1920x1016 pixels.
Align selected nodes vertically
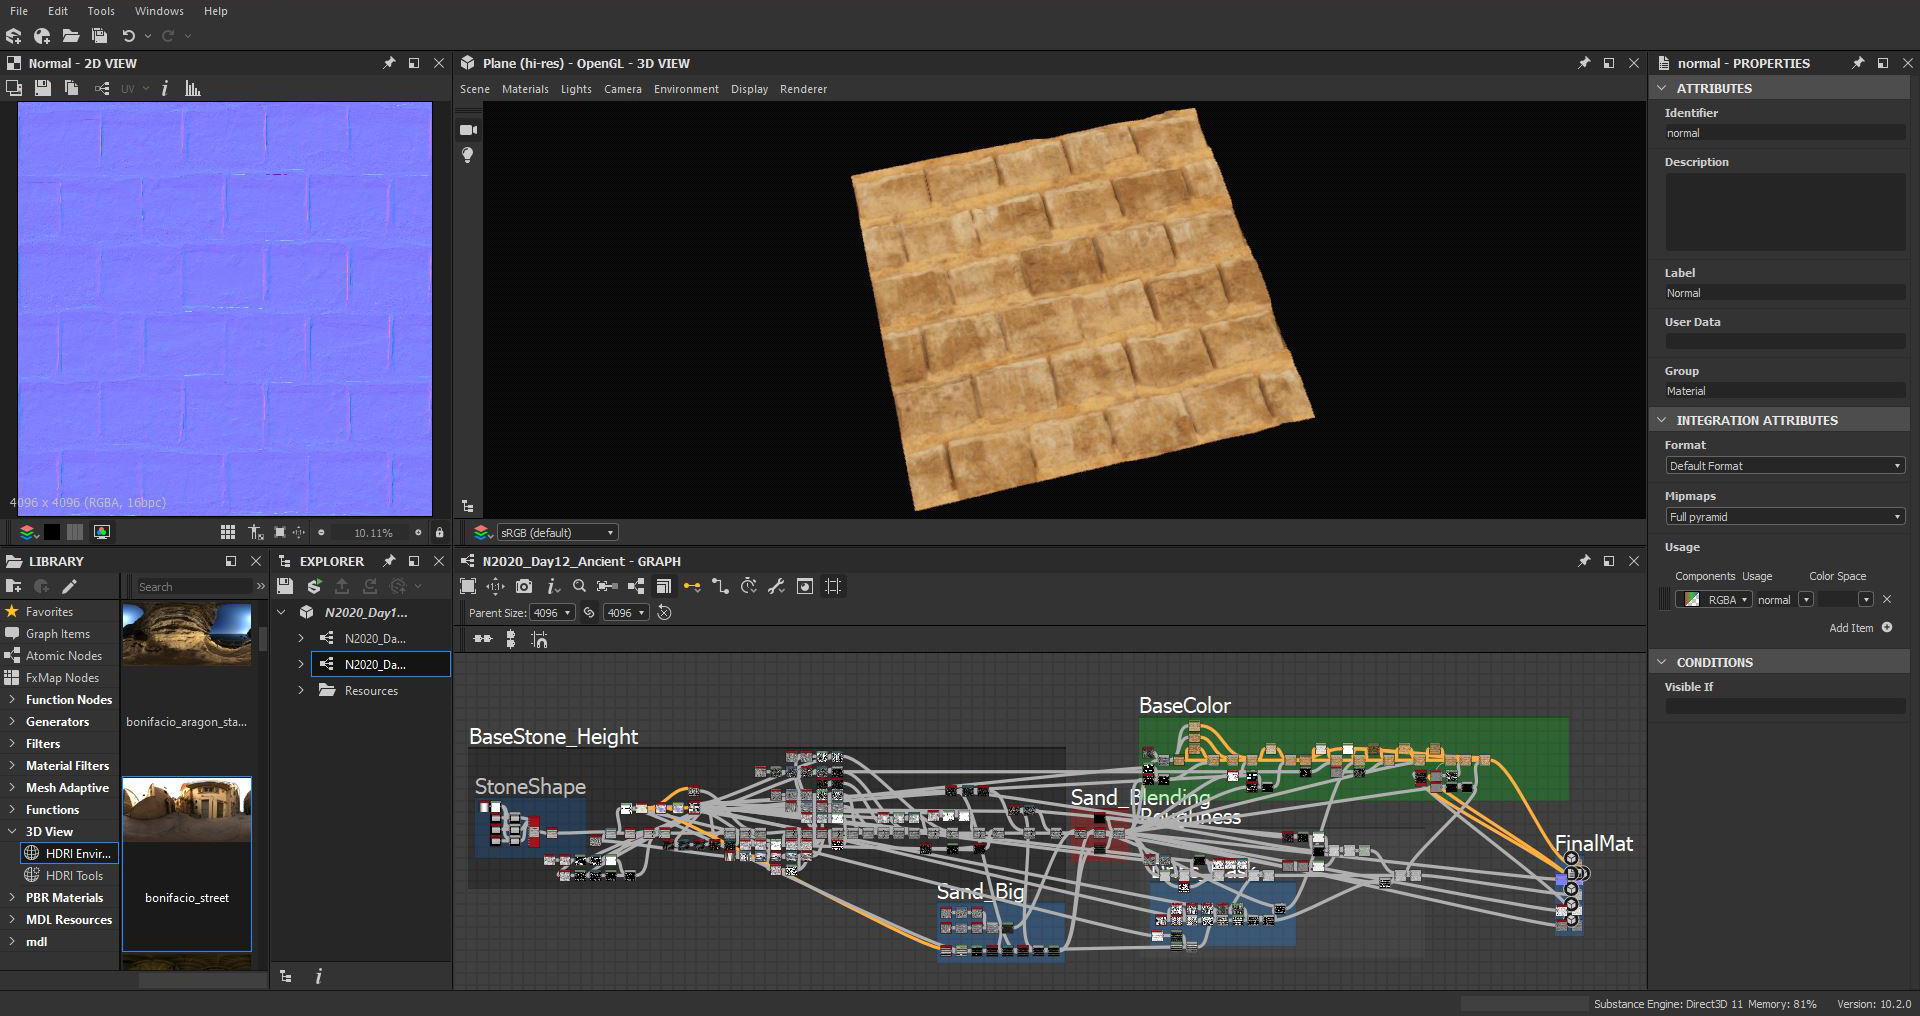click(511, 639)
